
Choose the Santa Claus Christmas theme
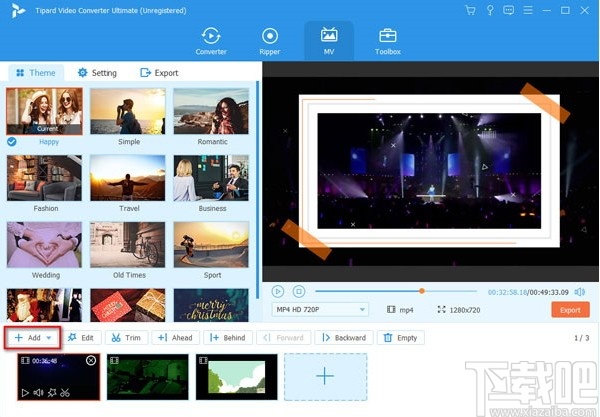(44, 305)
